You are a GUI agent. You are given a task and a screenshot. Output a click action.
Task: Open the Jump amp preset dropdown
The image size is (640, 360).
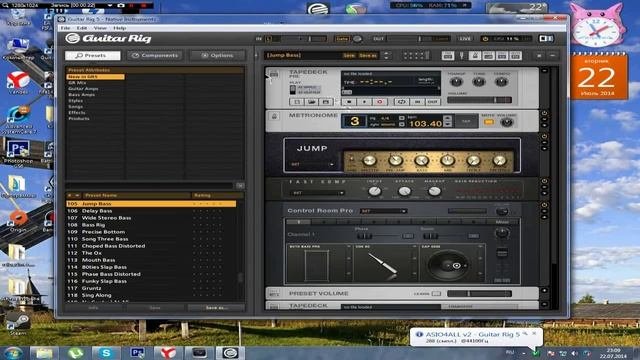[x=312, y=164]
